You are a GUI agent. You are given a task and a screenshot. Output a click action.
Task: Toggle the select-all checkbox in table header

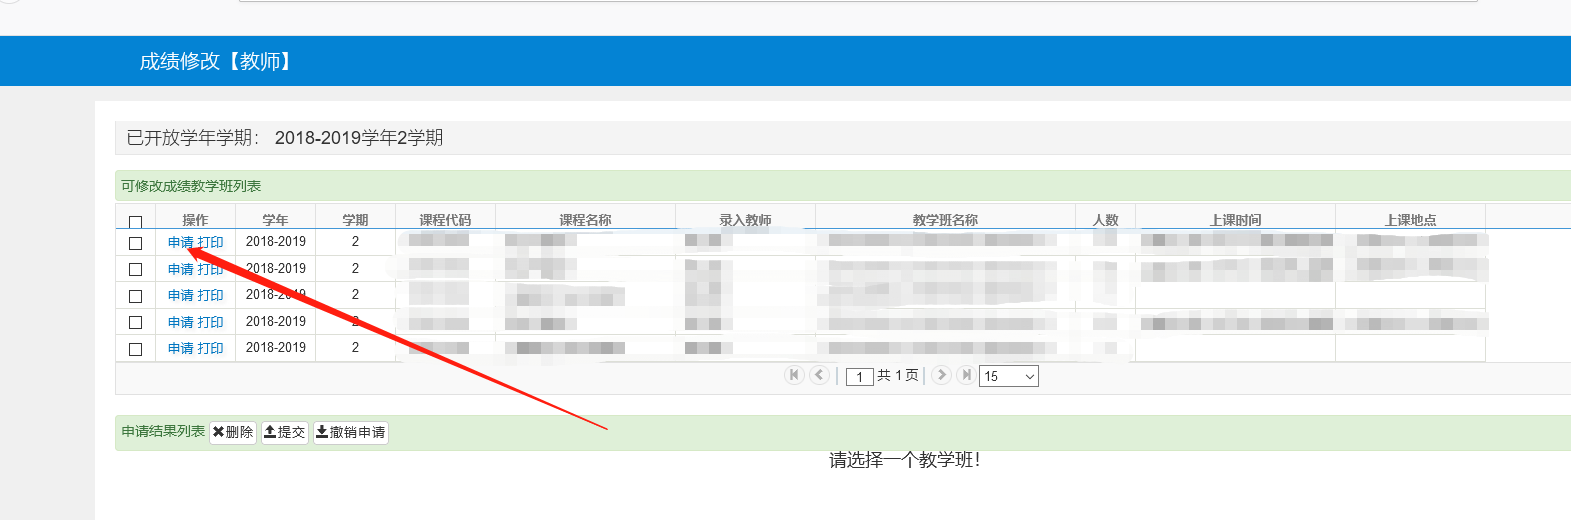tap(135, 221)
